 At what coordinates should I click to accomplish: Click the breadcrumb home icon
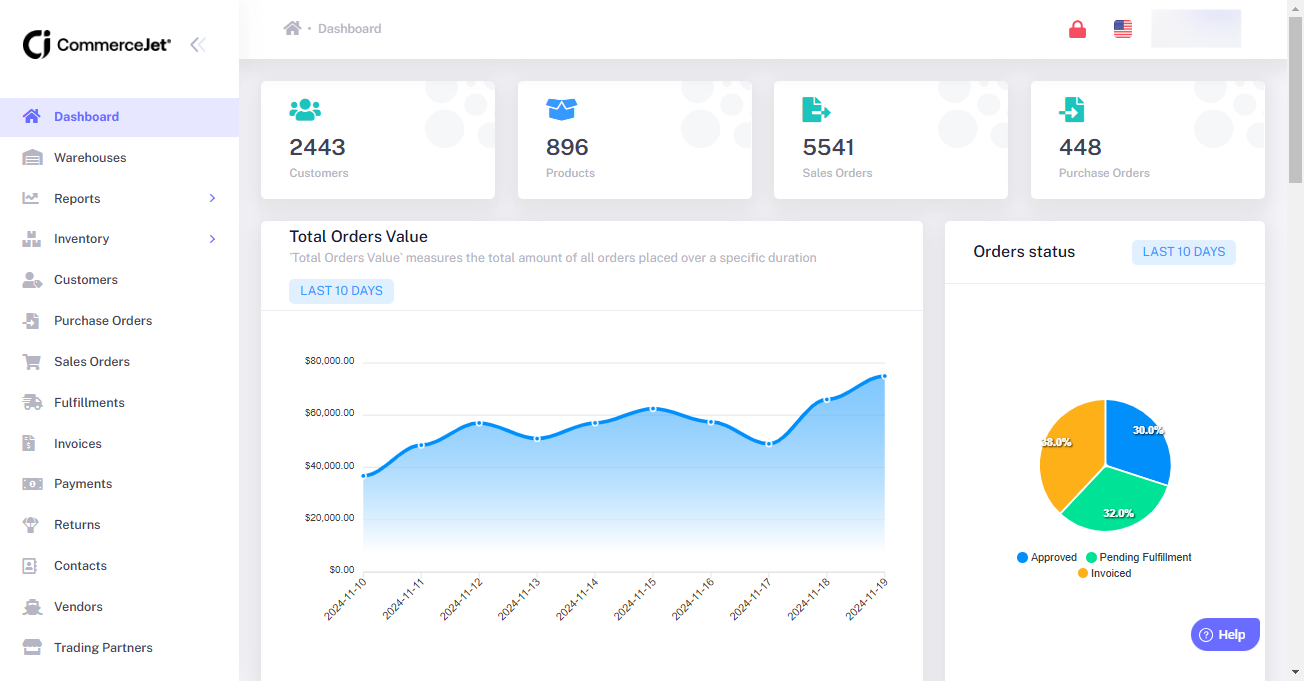[292, 28]
